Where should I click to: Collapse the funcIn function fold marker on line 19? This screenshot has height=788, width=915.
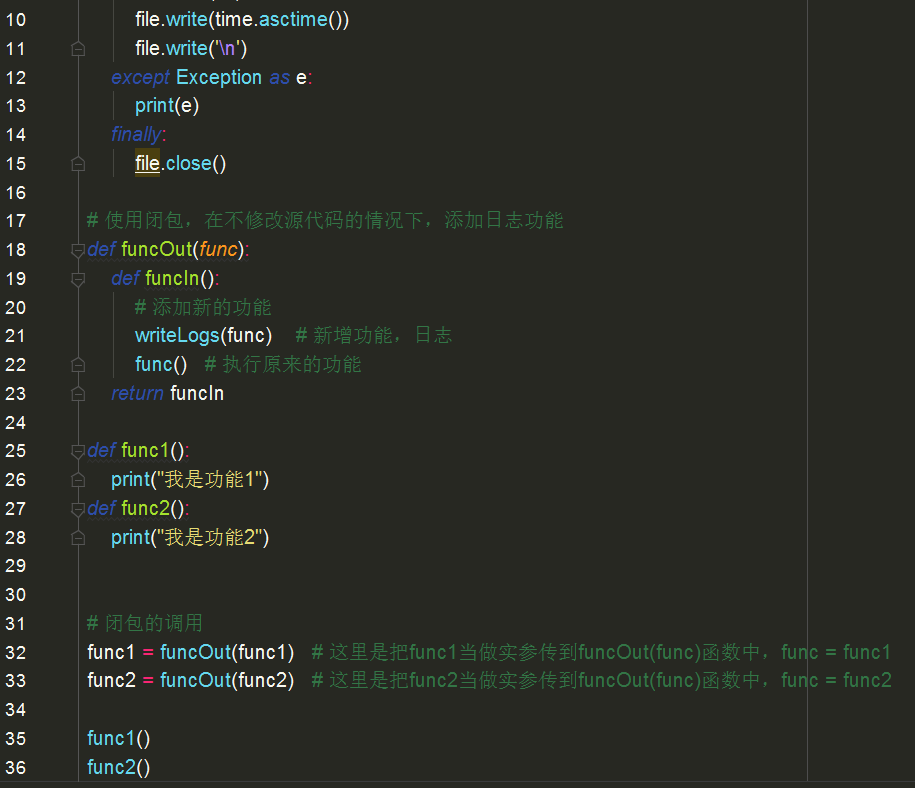pyautogui.click(x=78, y=279)
